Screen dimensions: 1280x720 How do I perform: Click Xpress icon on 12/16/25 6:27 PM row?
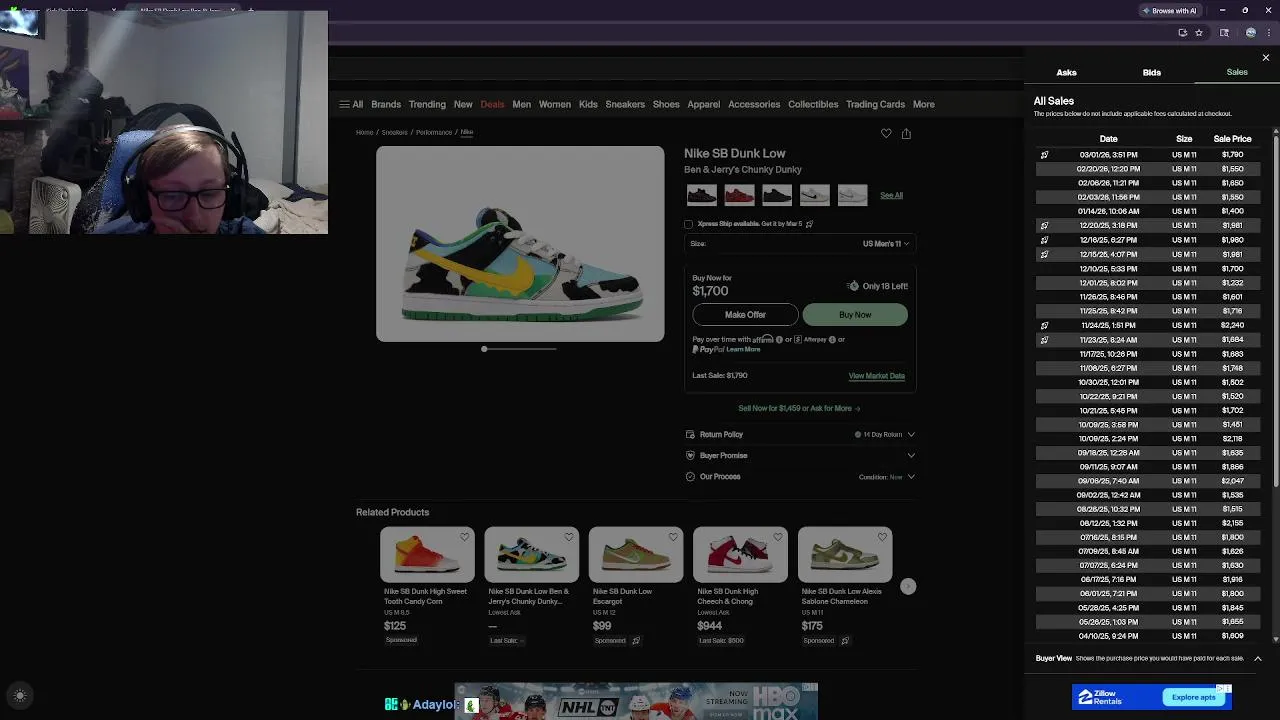(x=1044, y=240)
